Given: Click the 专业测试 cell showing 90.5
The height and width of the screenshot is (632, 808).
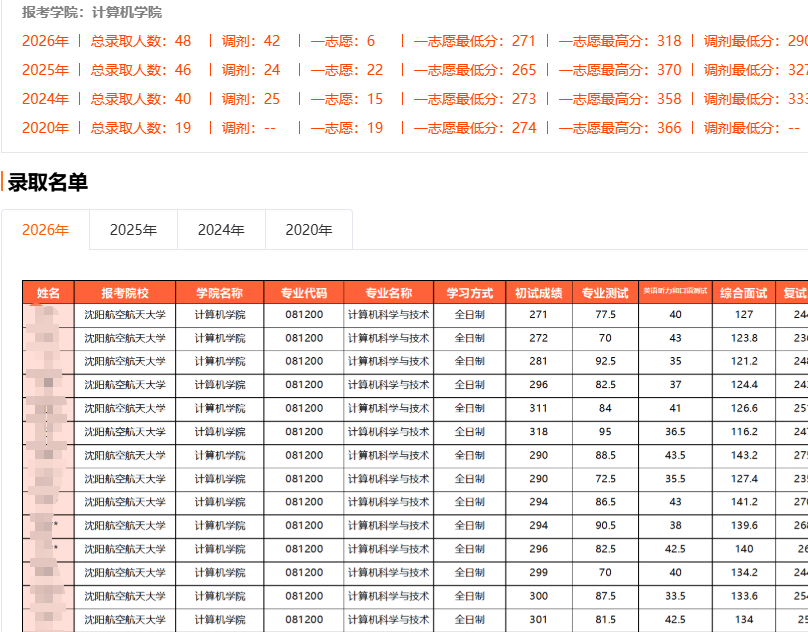Looking at the screenshot, I should click(x=605, y=526).
